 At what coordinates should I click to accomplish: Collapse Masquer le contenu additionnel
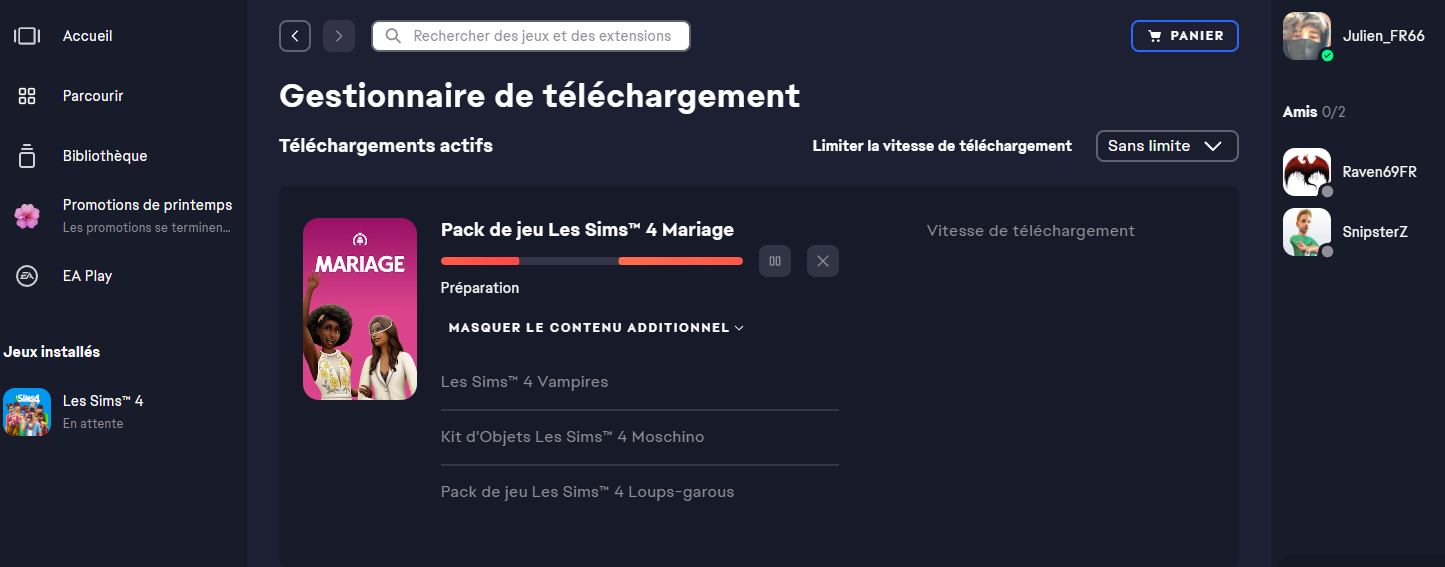coord(596,328)
